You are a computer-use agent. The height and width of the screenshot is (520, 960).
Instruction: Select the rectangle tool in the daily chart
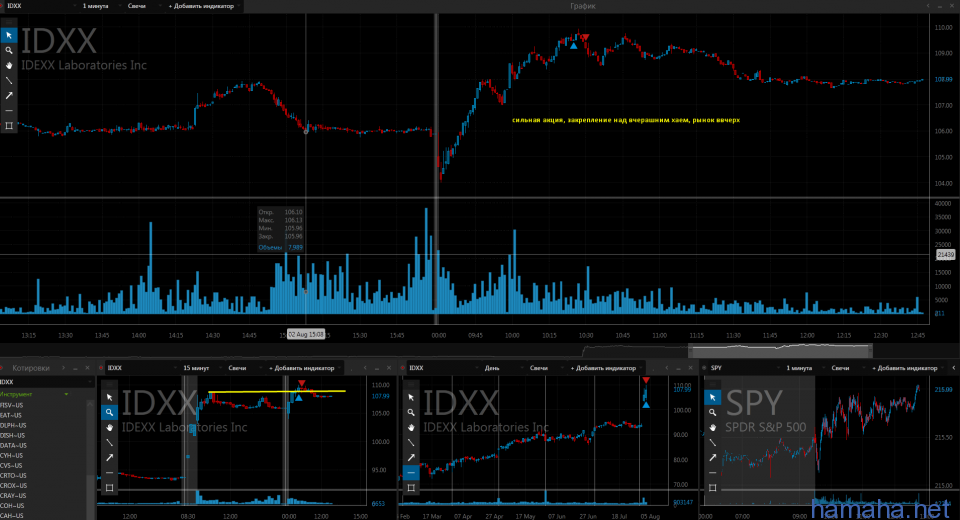coord(411,488)
